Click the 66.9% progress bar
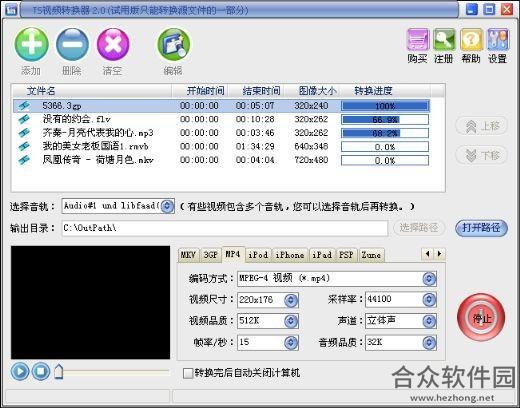This screenshot has height=408, width=520. pos(385,120)
